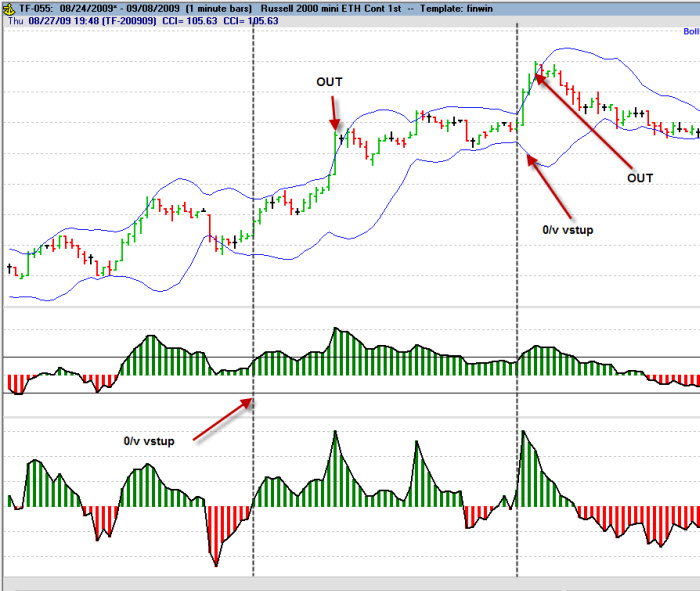The image size is (700, 591).
Task: Click the yellow chart window icon in title bar
Action: click(8, 8)
